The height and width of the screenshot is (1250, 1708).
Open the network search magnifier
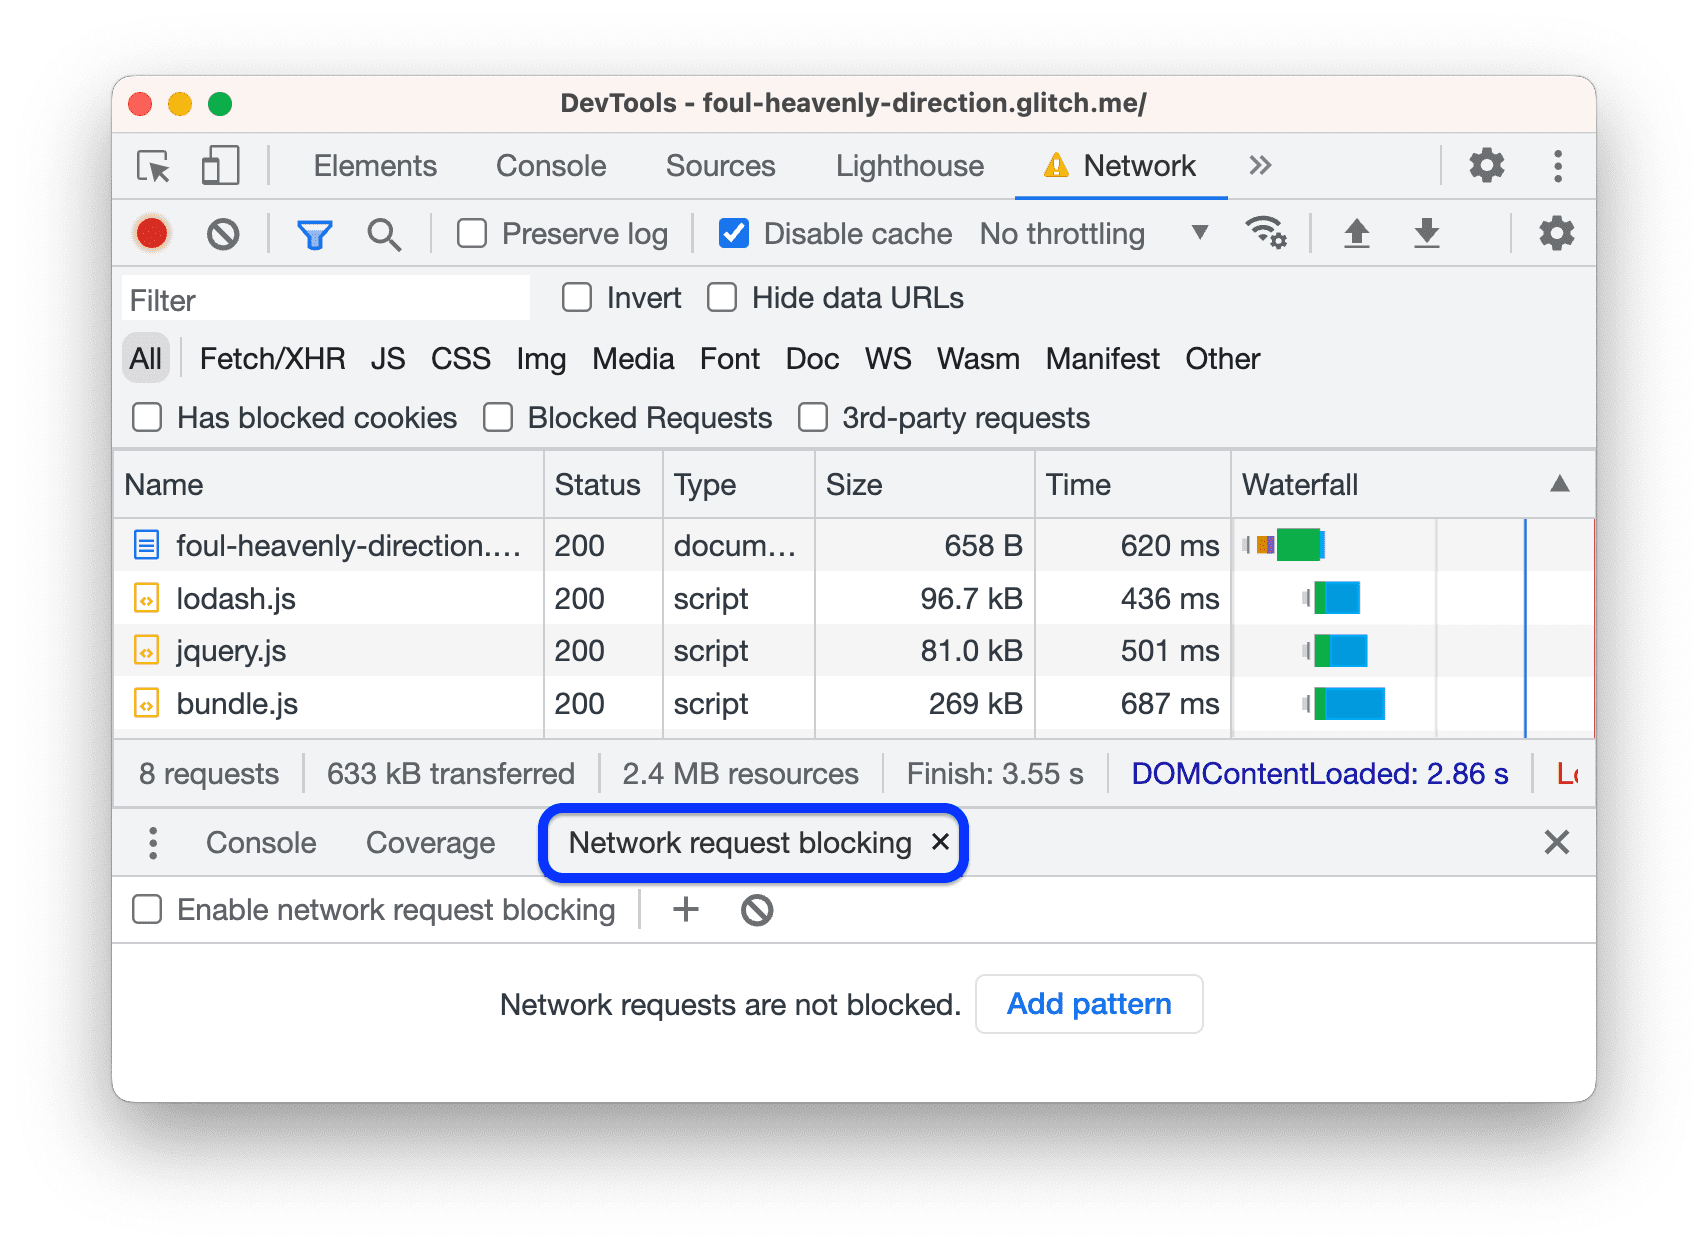point(384,234)
